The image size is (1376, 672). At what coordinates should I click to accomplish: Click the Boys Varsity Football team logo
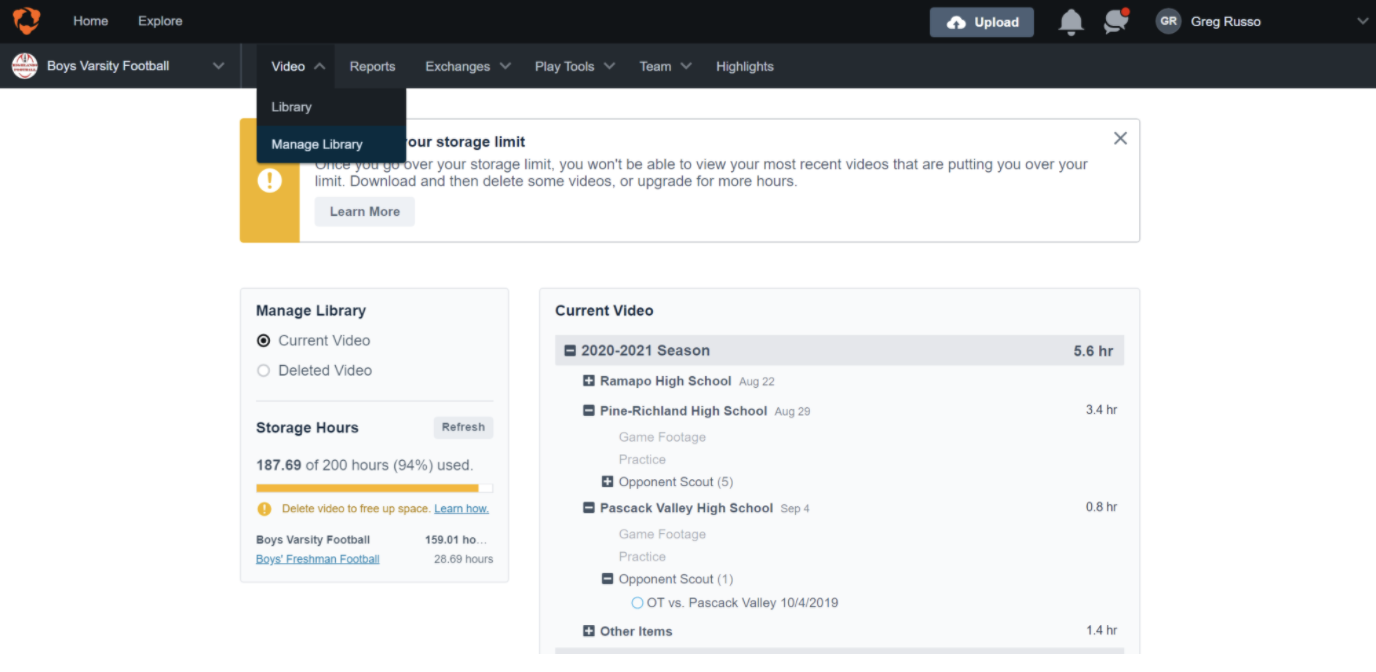[x=24, y=66]
